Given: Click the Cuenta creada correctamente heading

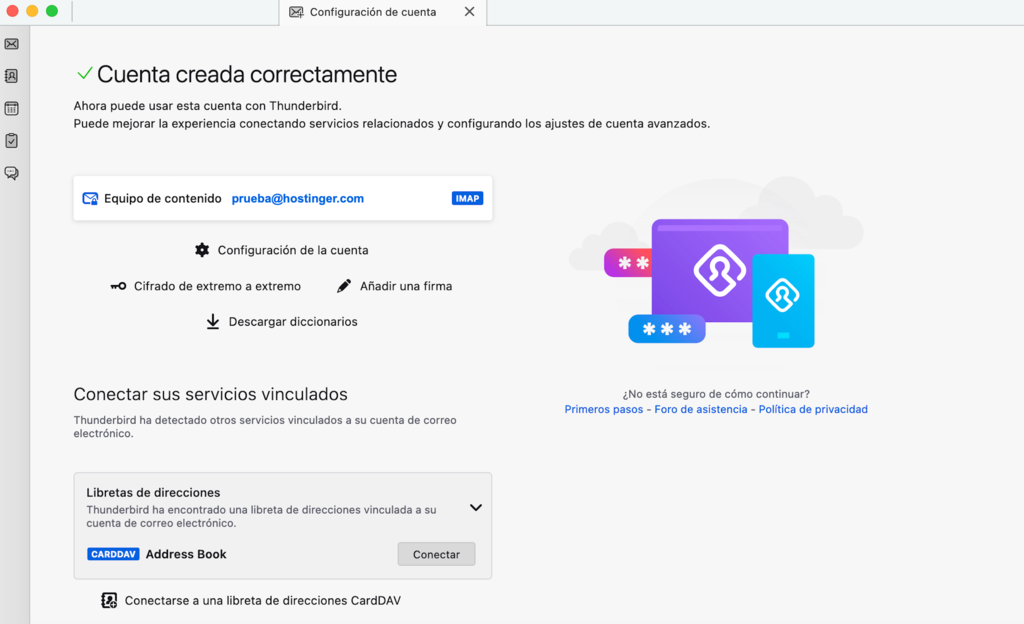Looking at the screenshot, I should 247,74.
